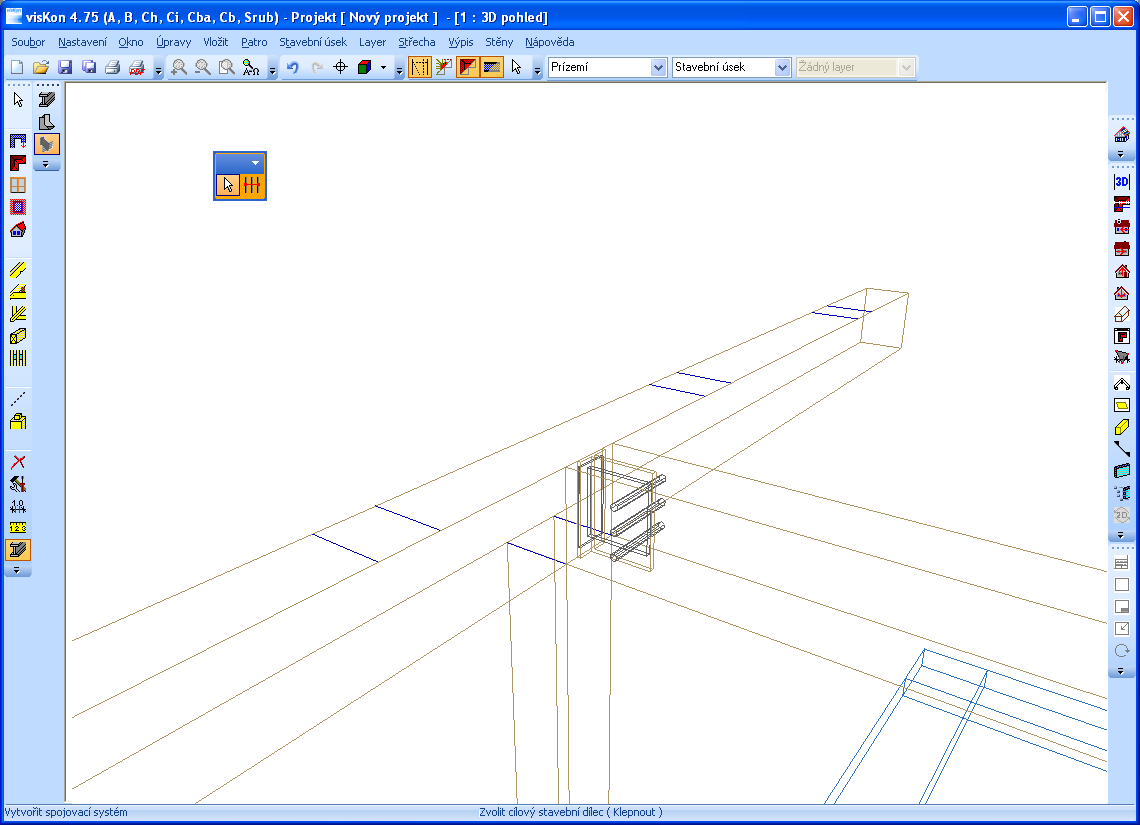1140x825 pixels.
Task: Click the rotate circular arrow icon on right
Action: 1122,651
